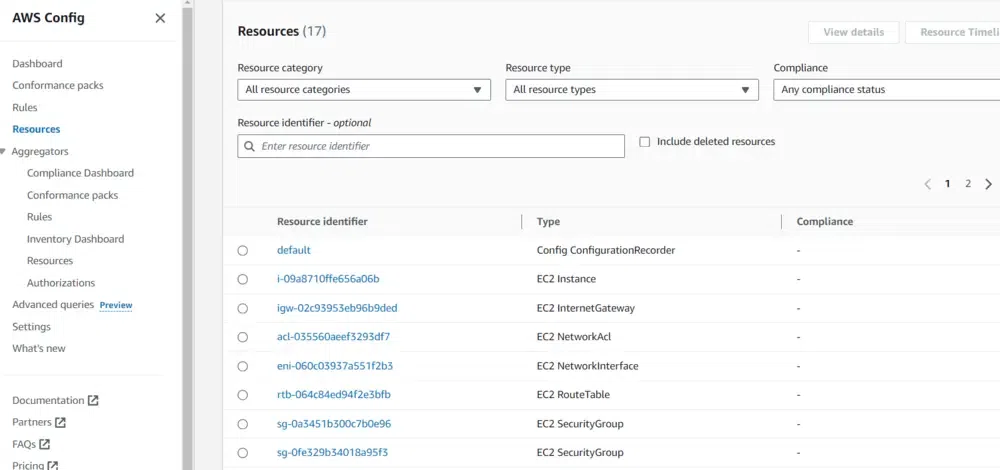Click EC2 RouteTable type cell

click(573, 395)
